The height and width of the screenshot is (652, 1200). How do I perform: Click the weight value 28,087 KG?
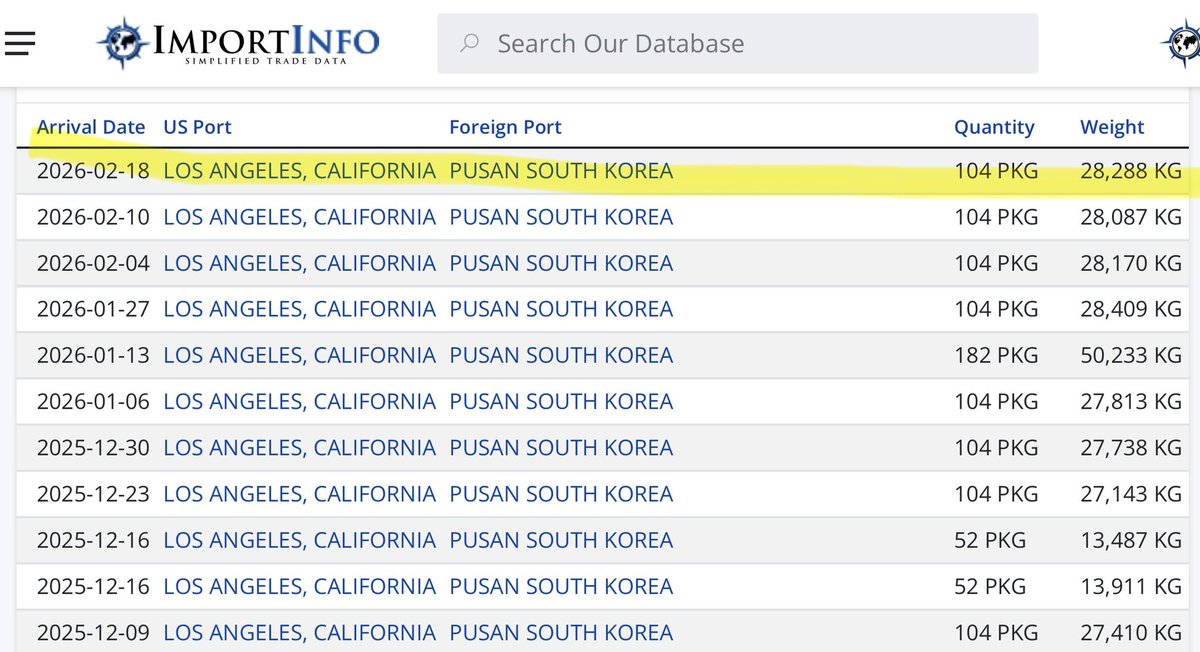(1131, 217)
